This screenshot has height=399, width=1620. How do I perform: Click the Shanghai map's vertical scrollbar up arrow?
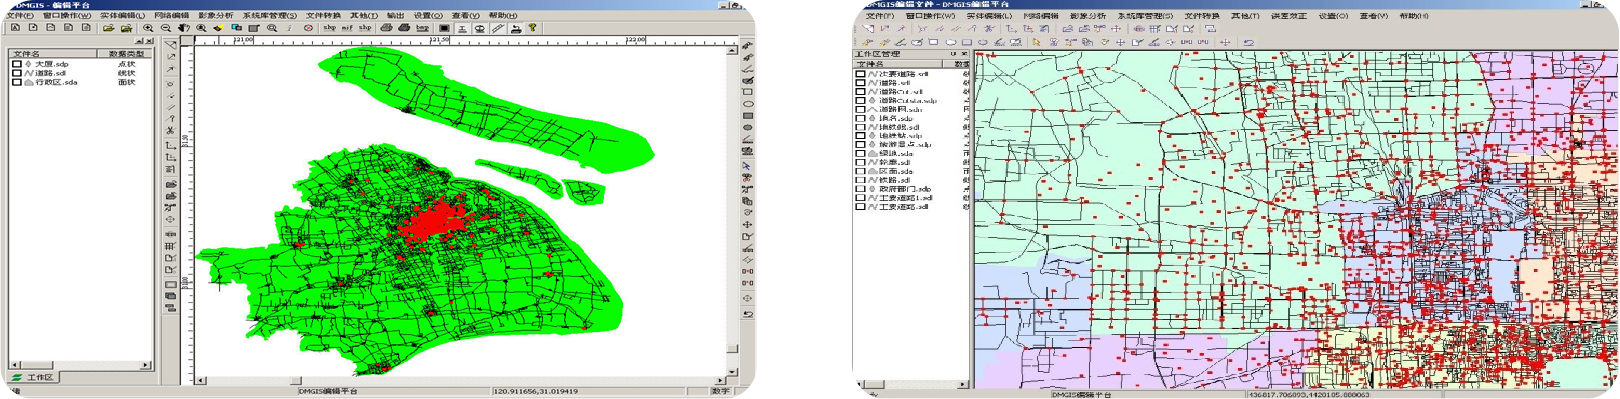[x=733, y=49]
